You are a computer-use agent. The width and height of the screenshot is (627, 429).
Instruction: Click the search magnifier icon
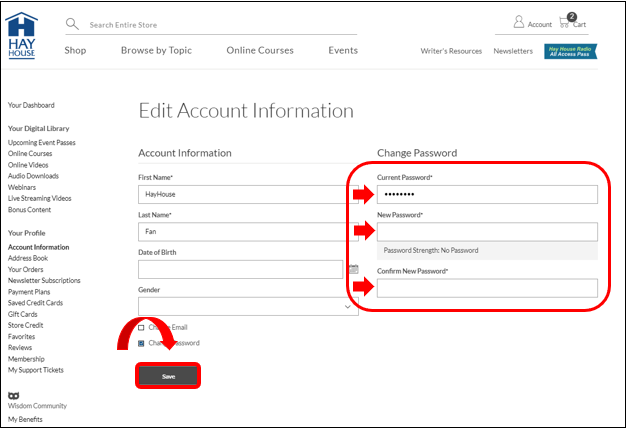(x=72, y=24)
